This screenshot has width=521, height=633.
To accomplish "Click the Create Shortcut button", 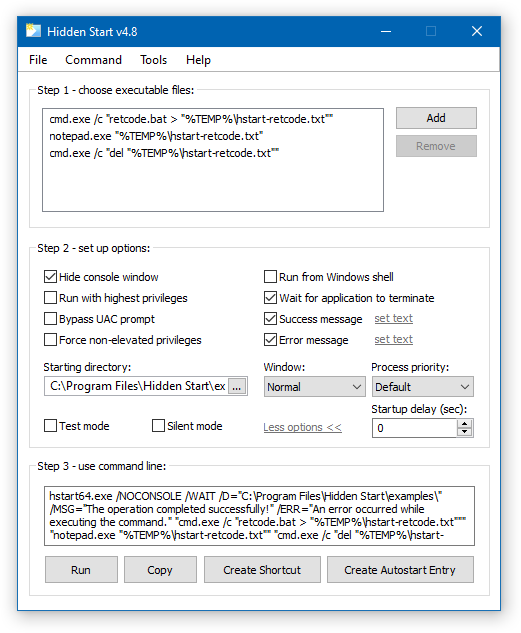I will pyautogui.click(x=262, y=570).
